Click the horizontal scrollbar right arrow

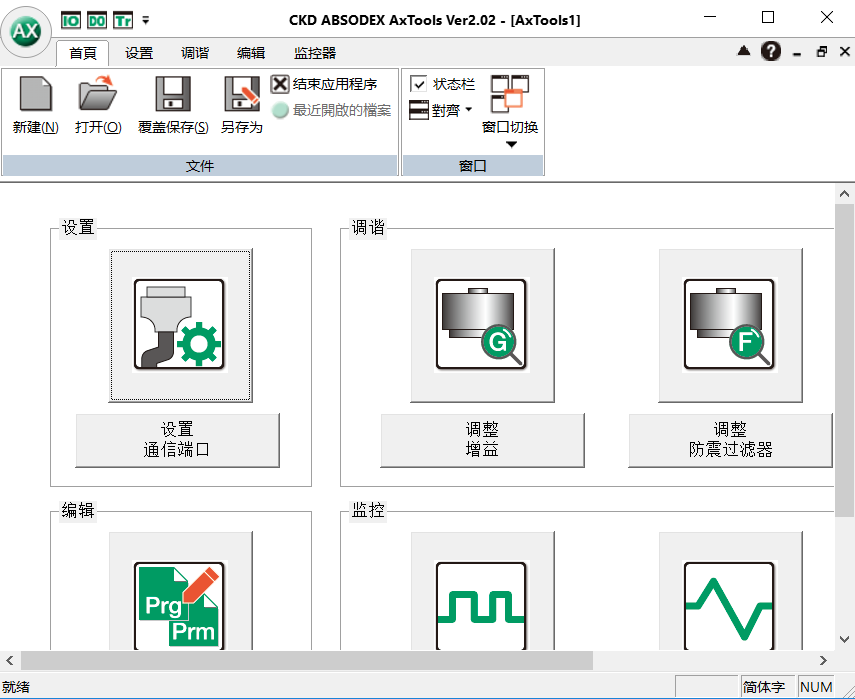click(824, 660)
